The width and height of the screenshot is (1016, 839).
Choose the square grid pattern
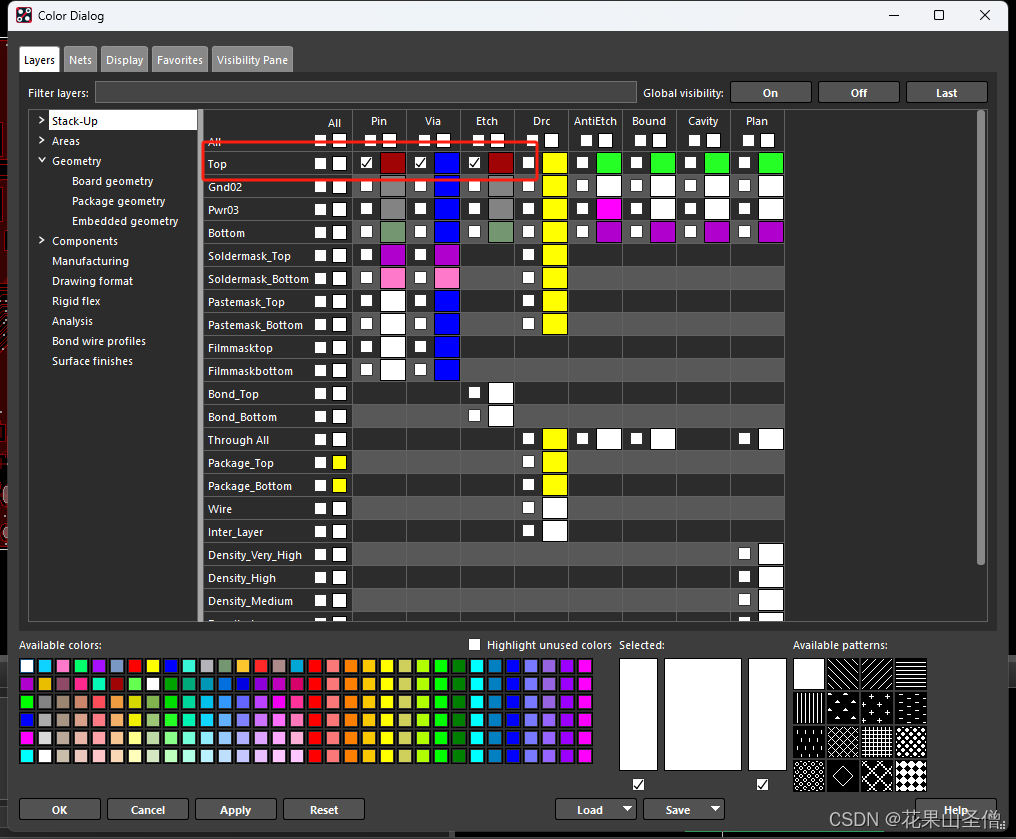coord(877,742)
